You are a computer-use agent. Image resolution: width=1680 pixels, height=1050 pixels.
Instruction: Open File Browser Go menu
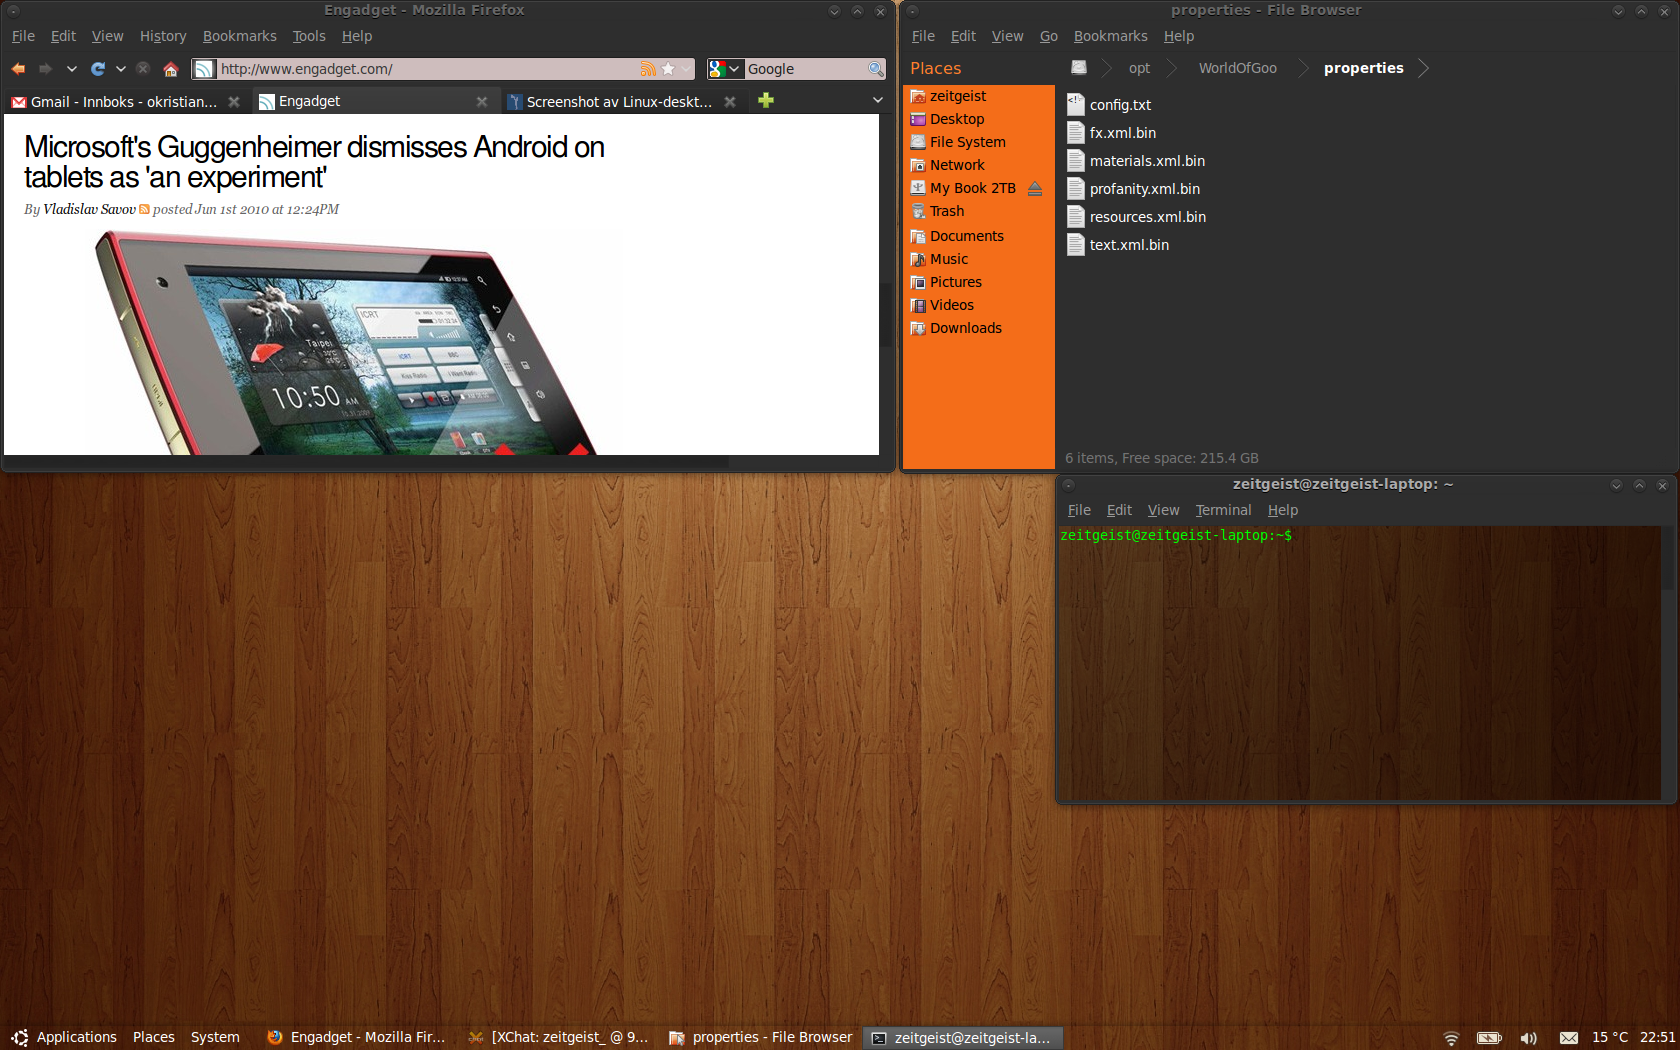click(x=1049, y=36)
